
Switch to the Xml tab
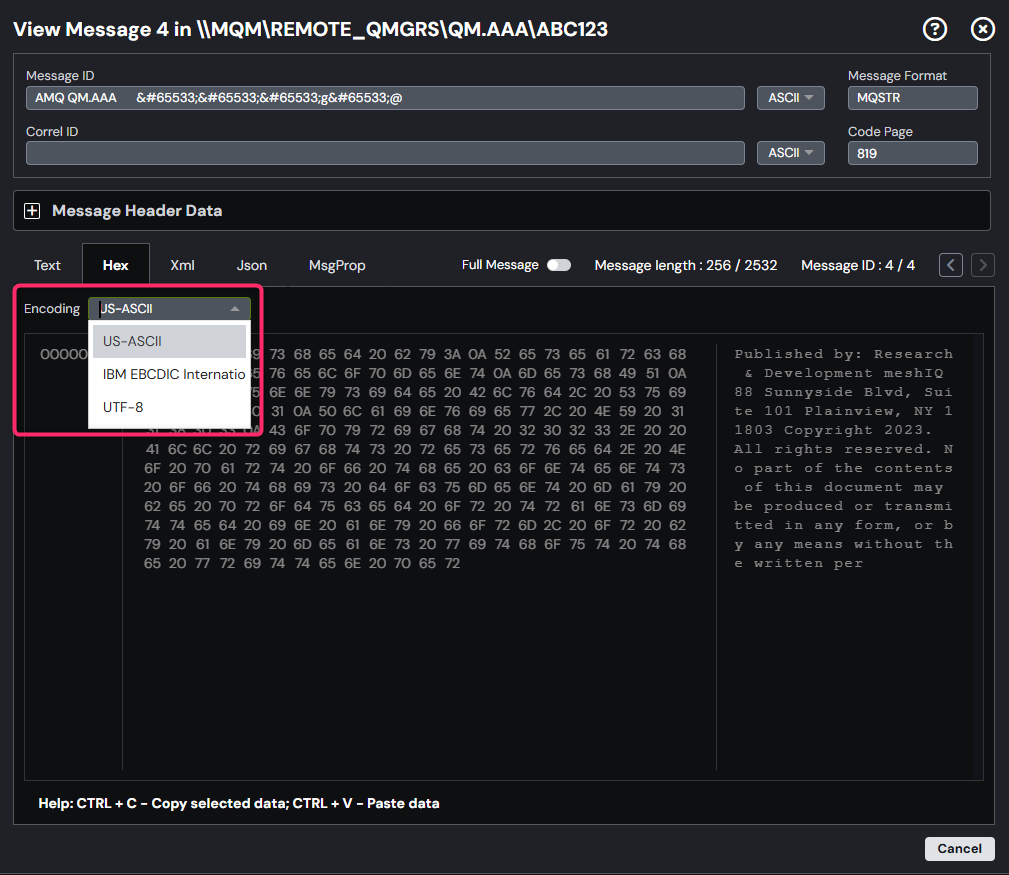pyautogui.click(x=182, y=265)
